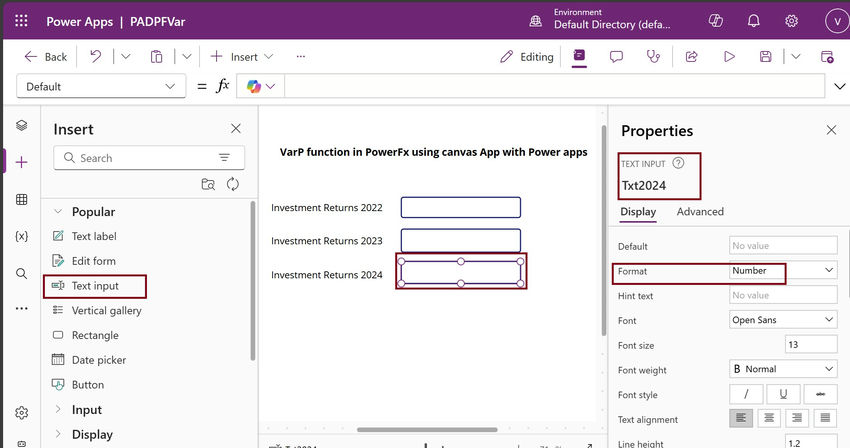Viewport: 850px width, 448px height.
Task: Set text alignment to center
Action: 768,418
